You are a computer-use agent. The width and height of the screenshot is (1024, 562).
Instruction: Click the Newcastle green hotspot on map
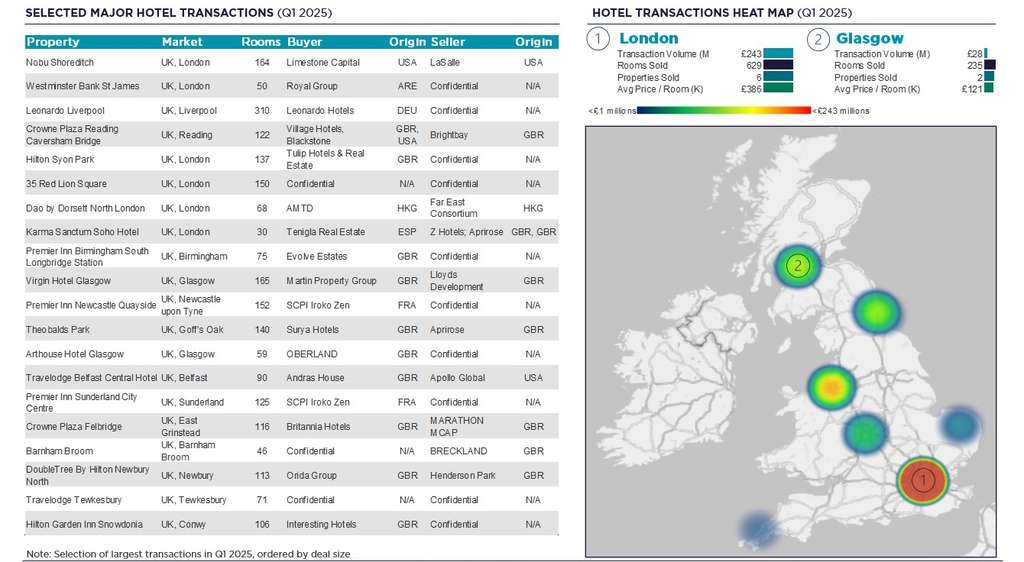coord(877,312)
